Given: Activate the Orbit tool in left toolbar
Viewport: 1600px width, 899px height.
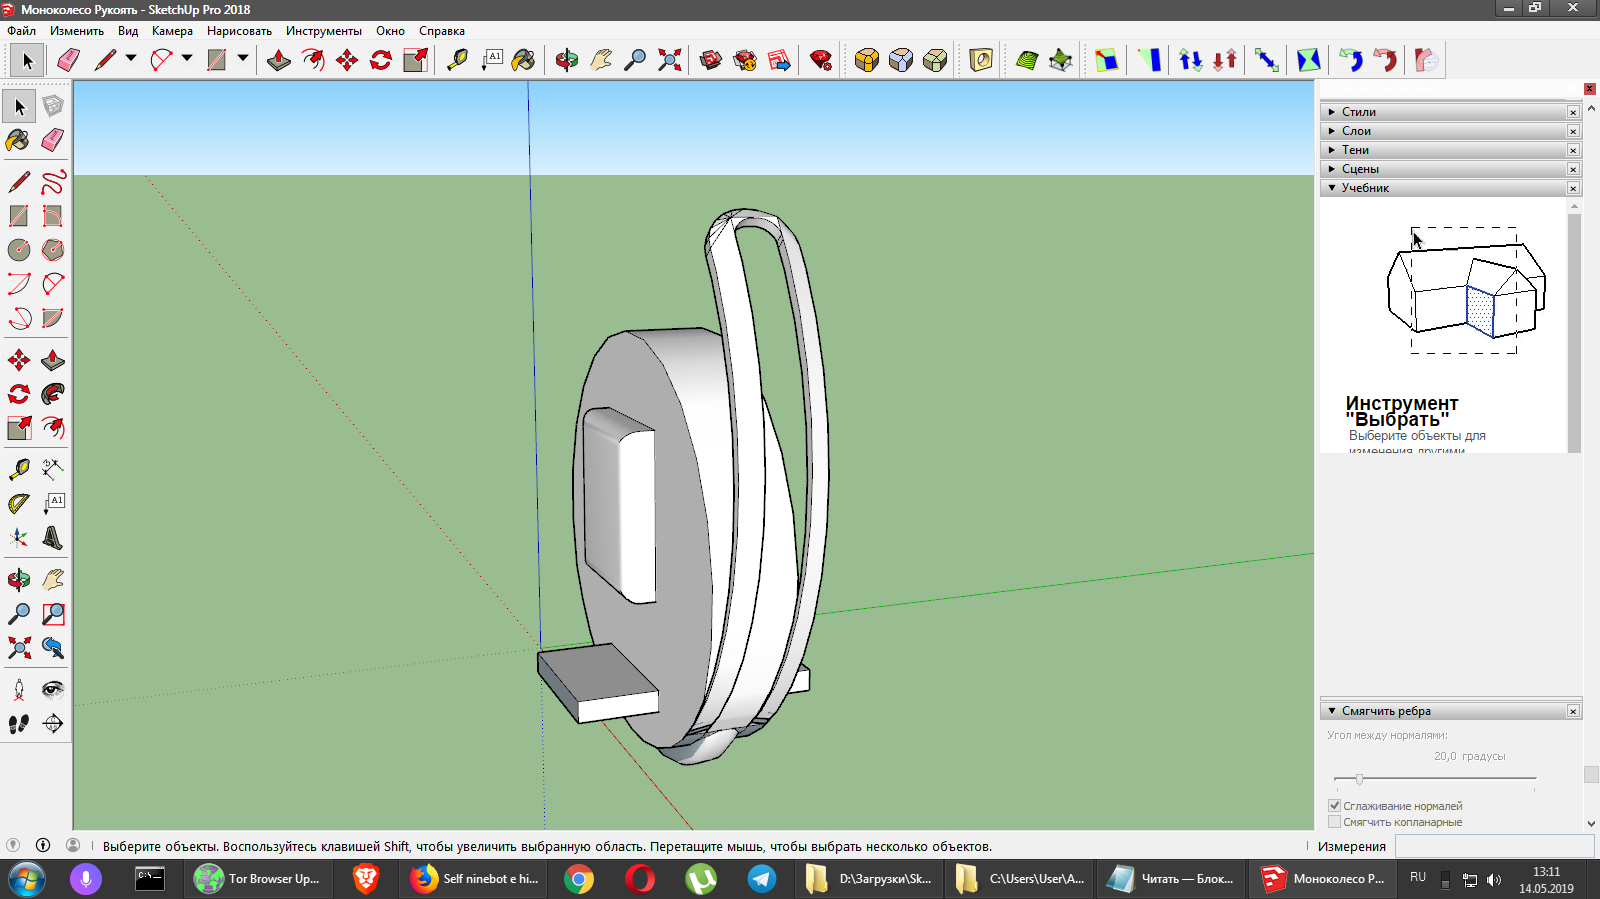Looking at the screenshot, I should tap(18, 580).
